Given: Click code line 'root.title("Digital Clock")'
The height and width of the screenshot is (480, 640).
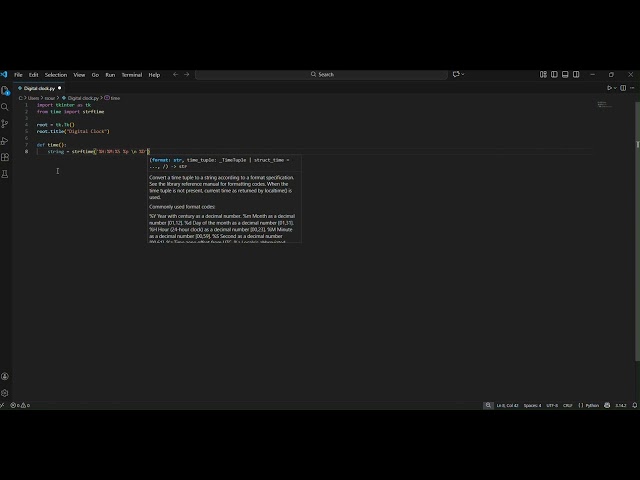Looking at the screenshot, I should [x=73, y=131].
